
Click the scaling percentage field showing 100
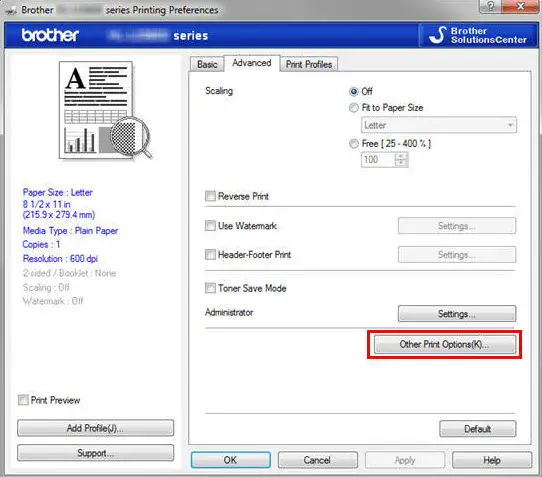pos(377,160)
